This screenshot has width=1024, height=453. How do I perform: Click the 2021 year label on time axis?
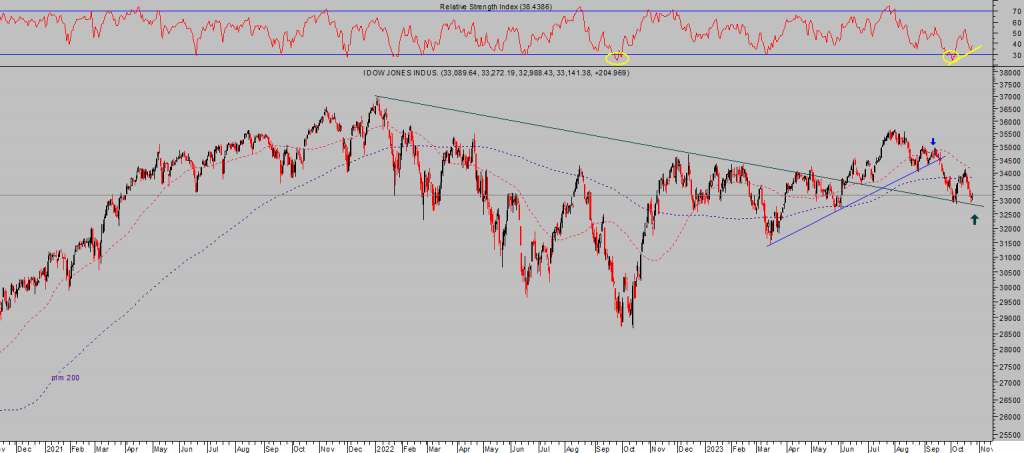pos(55,449)
